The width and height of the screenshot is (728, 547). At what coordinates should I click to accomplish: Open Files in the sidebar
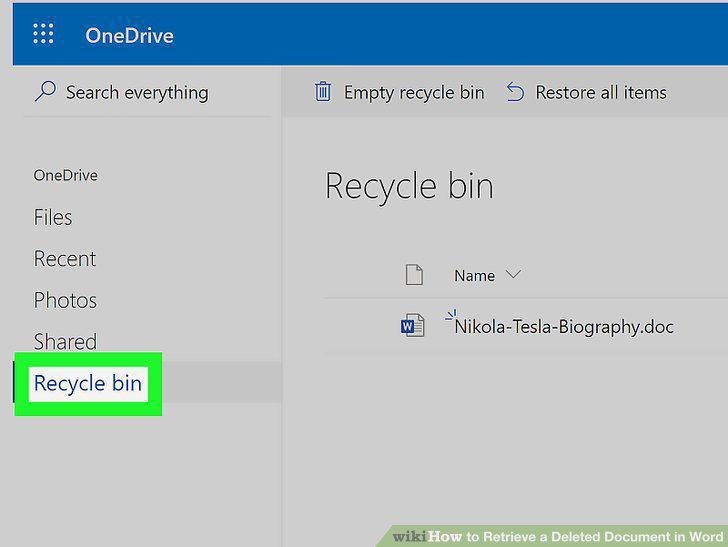pyautogui.click(x=53, y=217)
